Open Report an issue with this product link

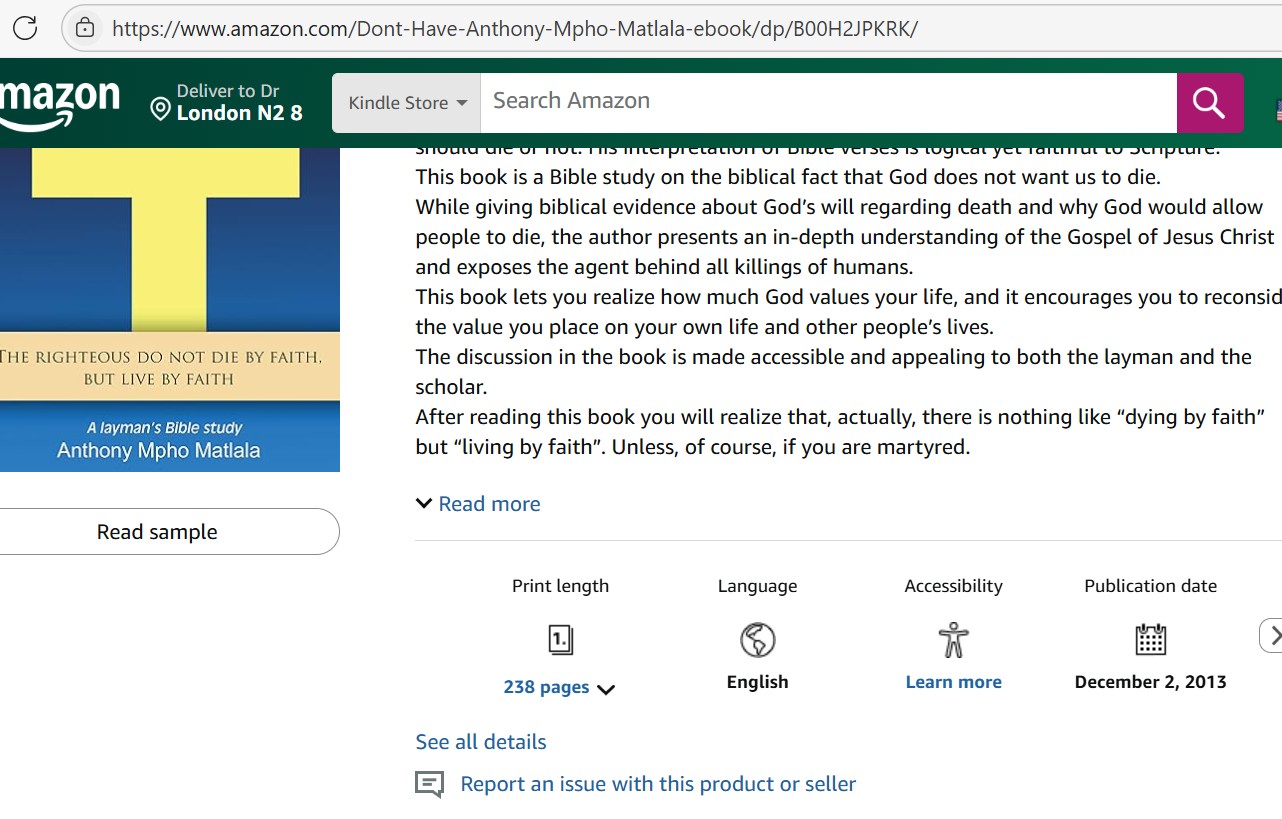tap(658, 784)
